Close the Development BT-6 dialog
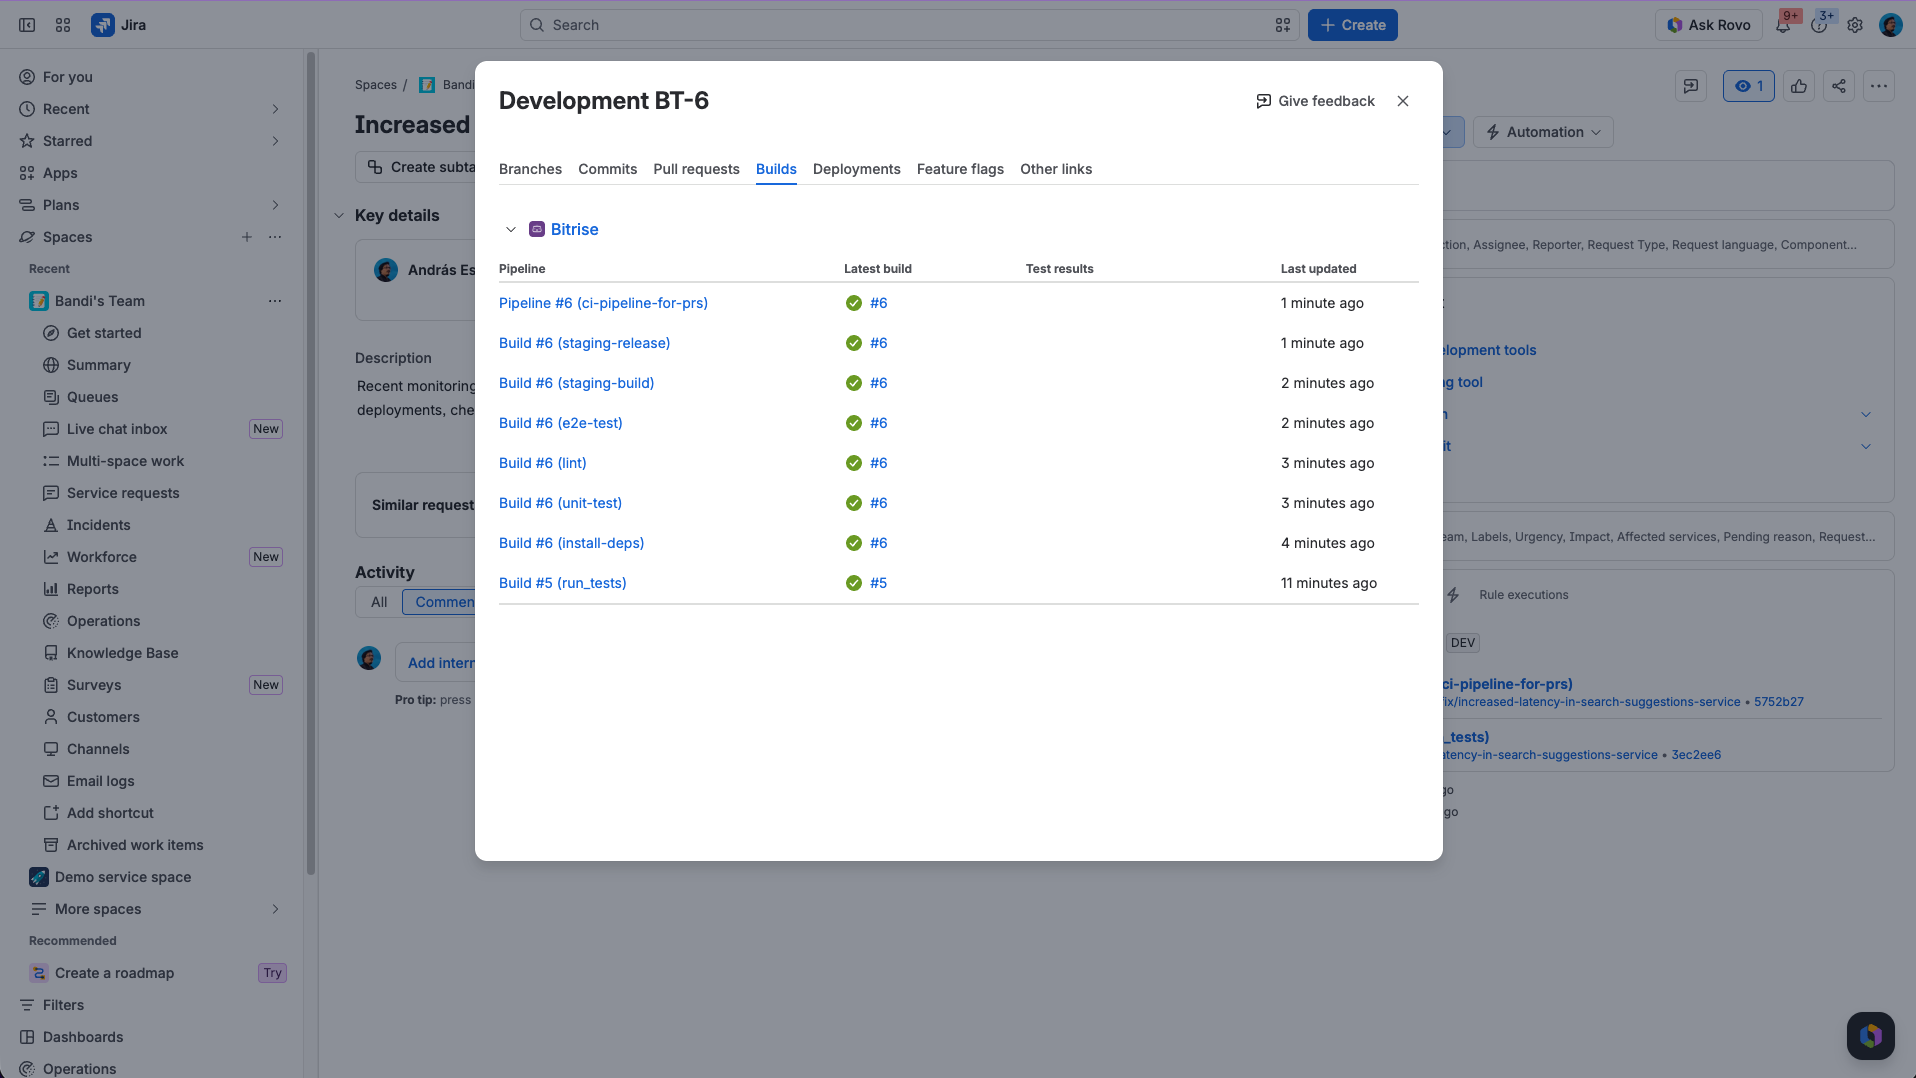This screenshot has height=1078, width=1916. coord(1403,101)
